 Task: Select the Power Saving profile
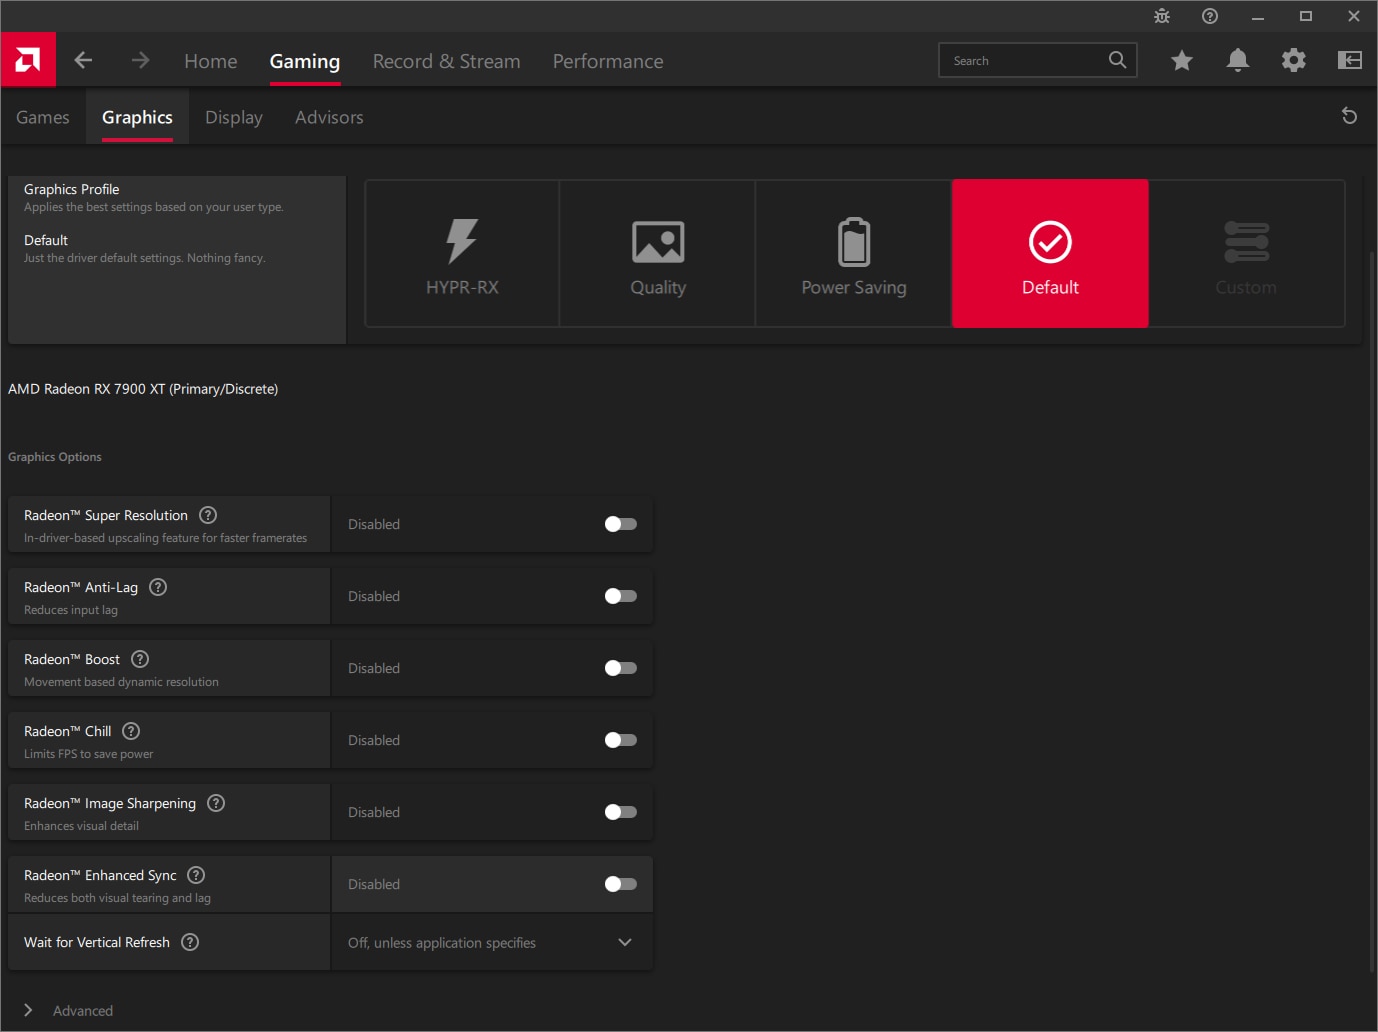854,254
